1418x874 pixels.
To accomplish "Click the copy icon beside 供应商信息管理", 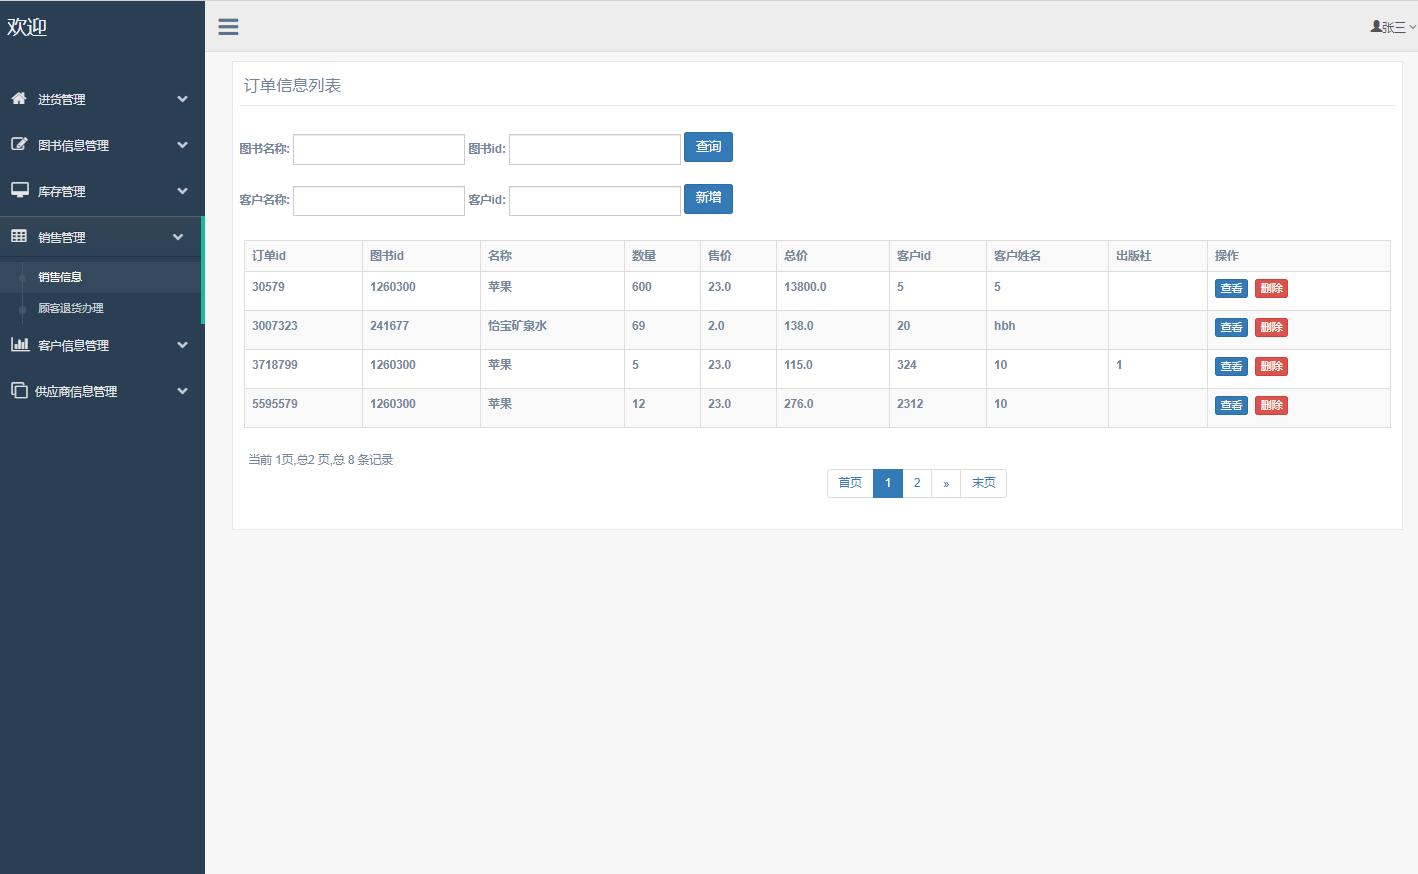I will pos(19,390).
